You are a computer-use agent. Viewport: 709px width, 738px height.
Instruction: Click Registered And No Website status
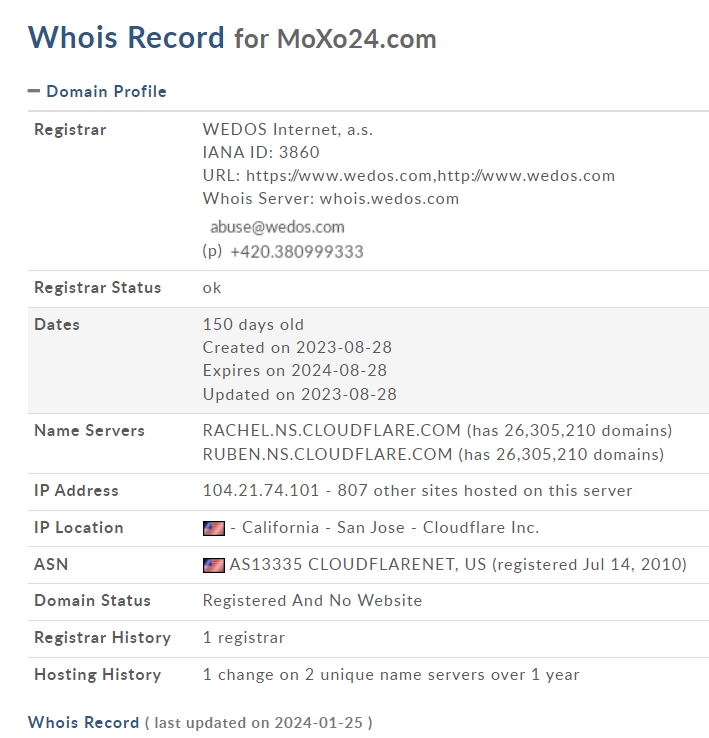(x=312, y=601)
